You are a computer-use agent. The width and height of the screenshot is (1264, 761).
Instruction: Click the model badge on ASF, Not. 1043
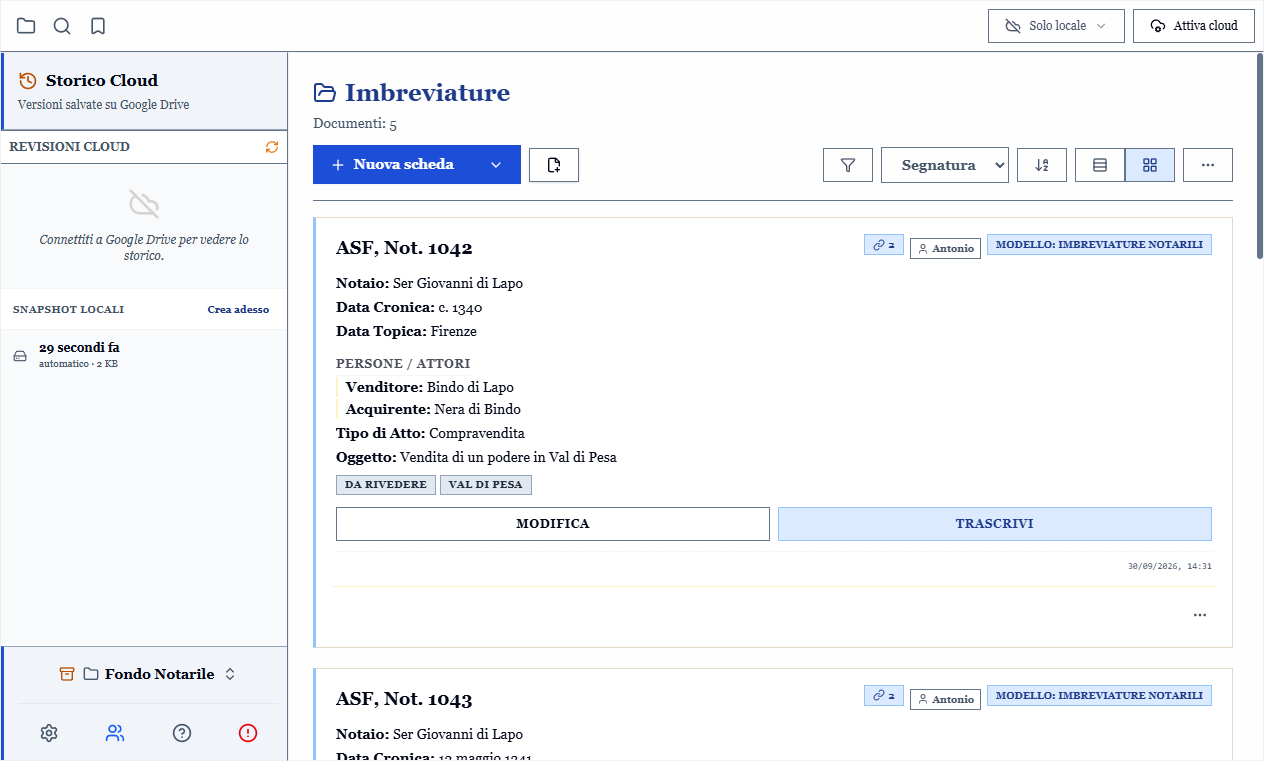point(1099,696)
